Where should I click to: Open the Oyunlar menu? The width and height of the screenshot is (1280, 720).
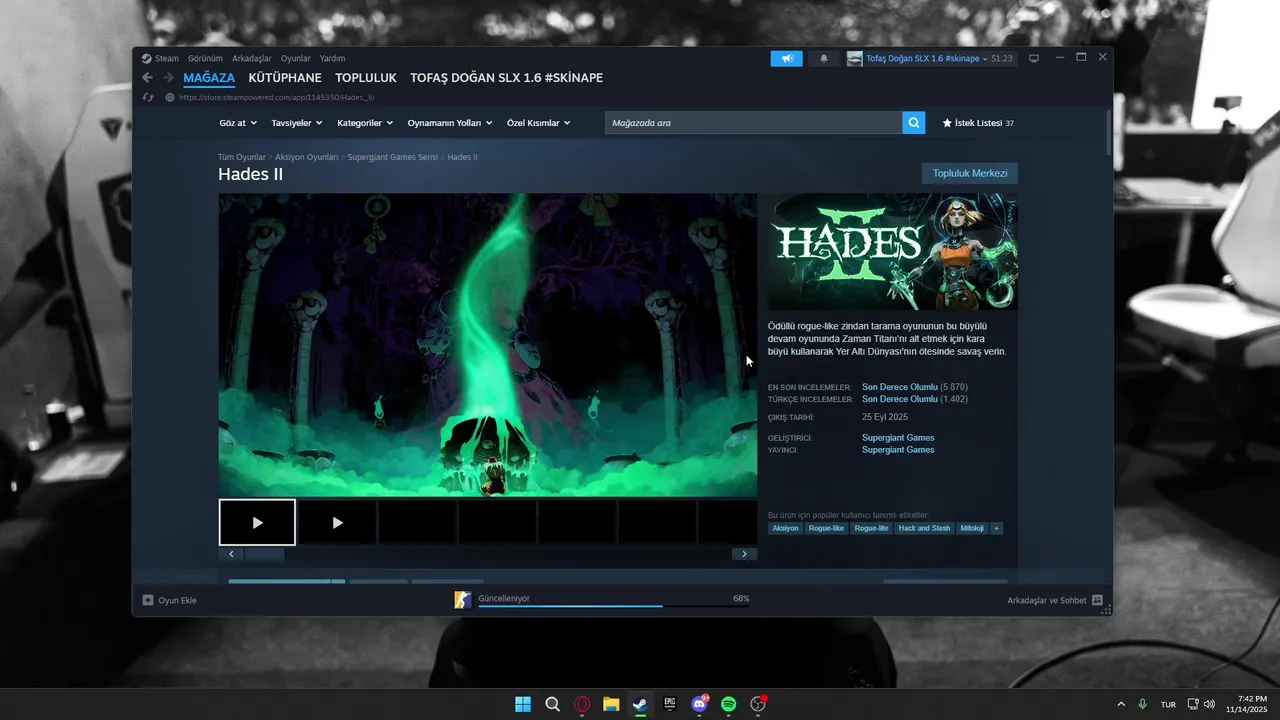[296, 58]
